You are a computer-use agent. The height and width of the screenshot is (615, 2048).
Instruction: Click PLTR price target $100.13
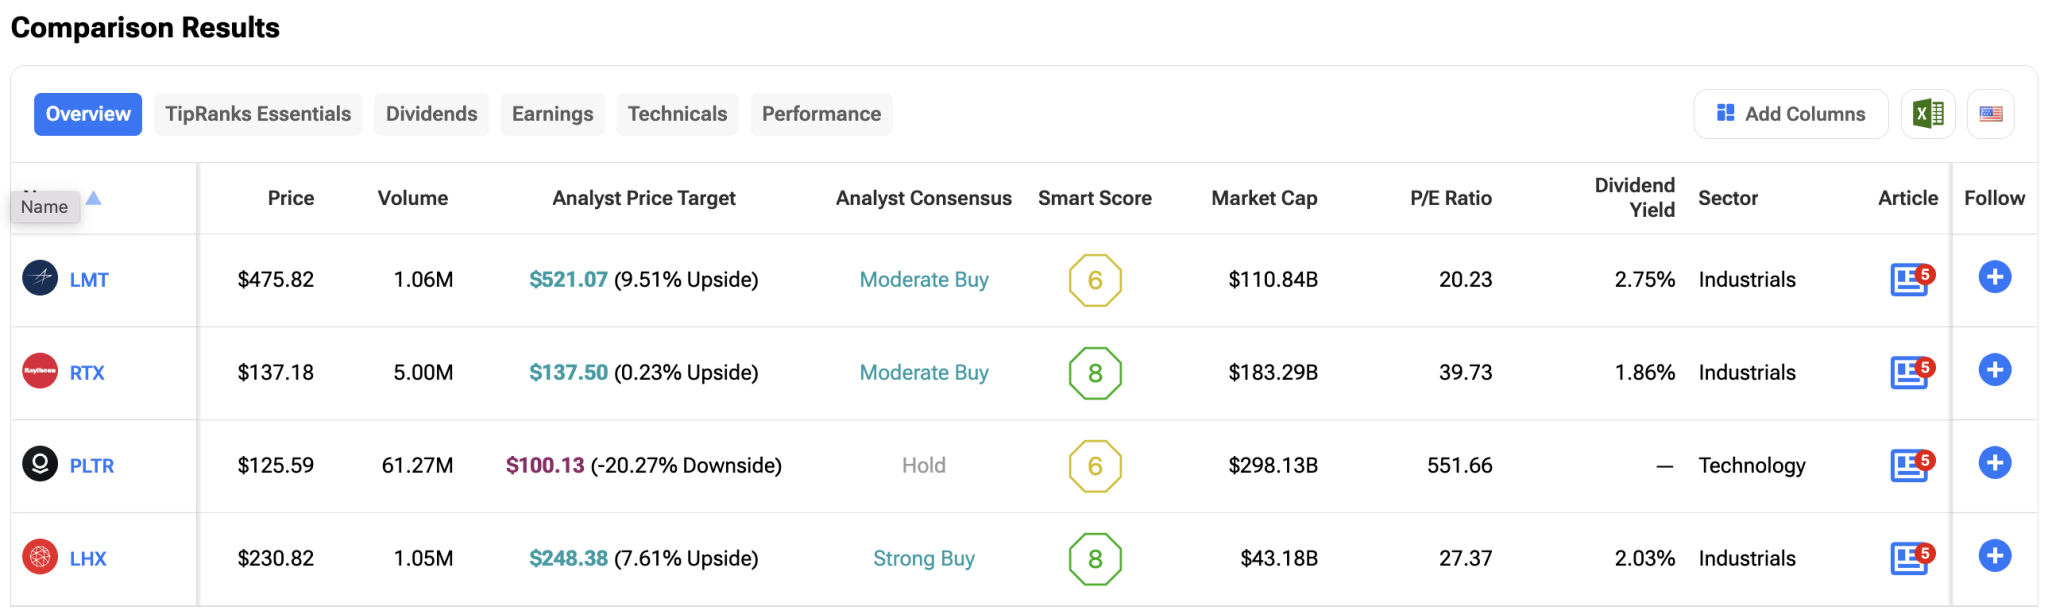tap(545, 466)
